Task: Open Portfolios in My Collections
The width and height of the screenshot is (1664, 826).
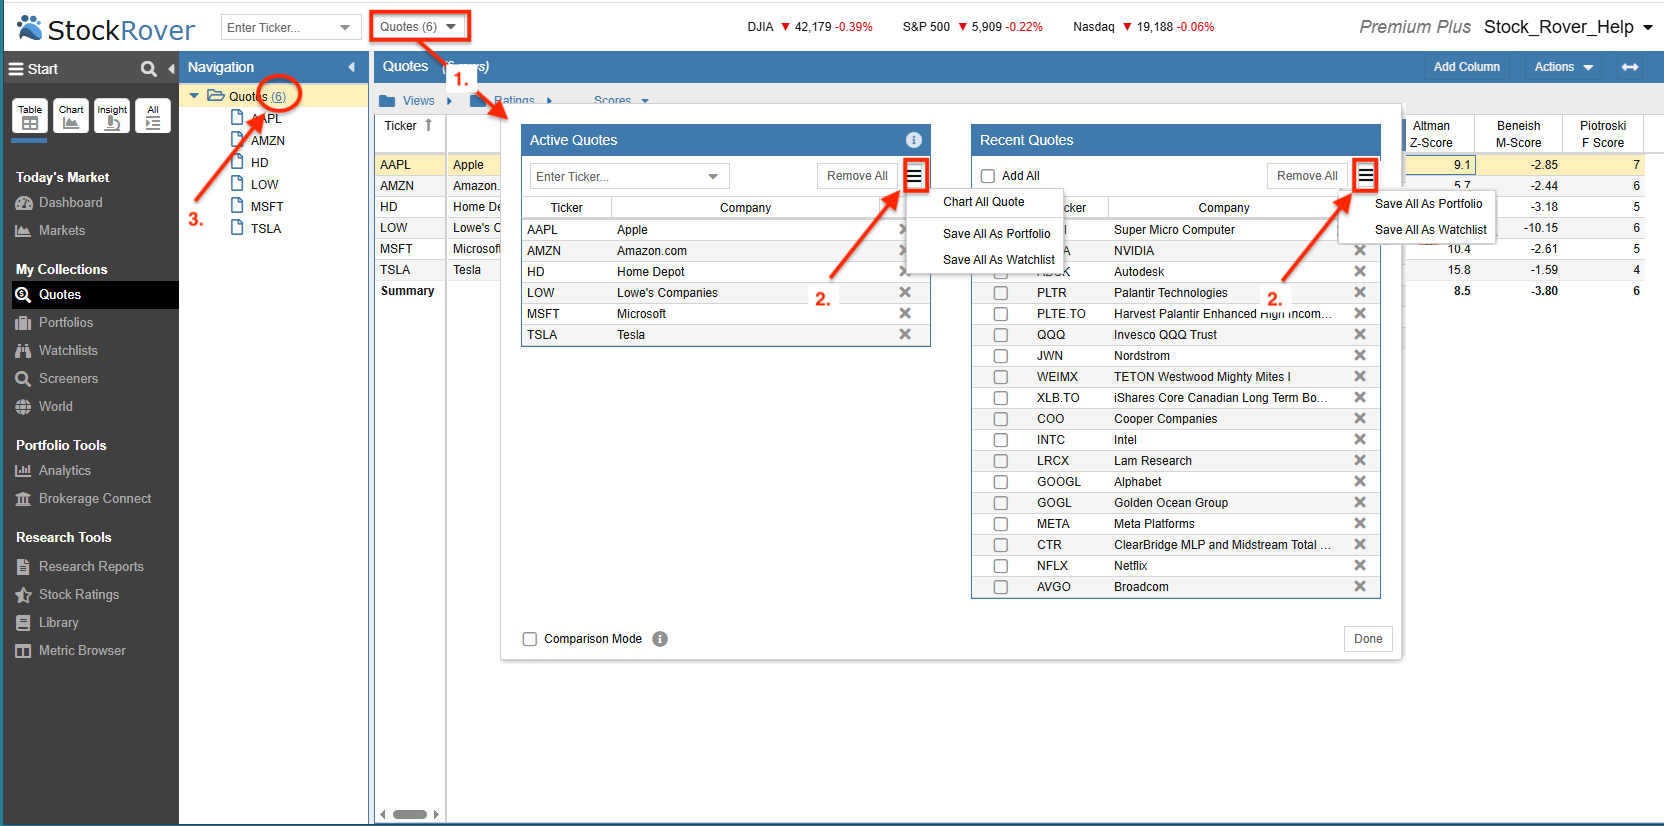Action: 54,323
